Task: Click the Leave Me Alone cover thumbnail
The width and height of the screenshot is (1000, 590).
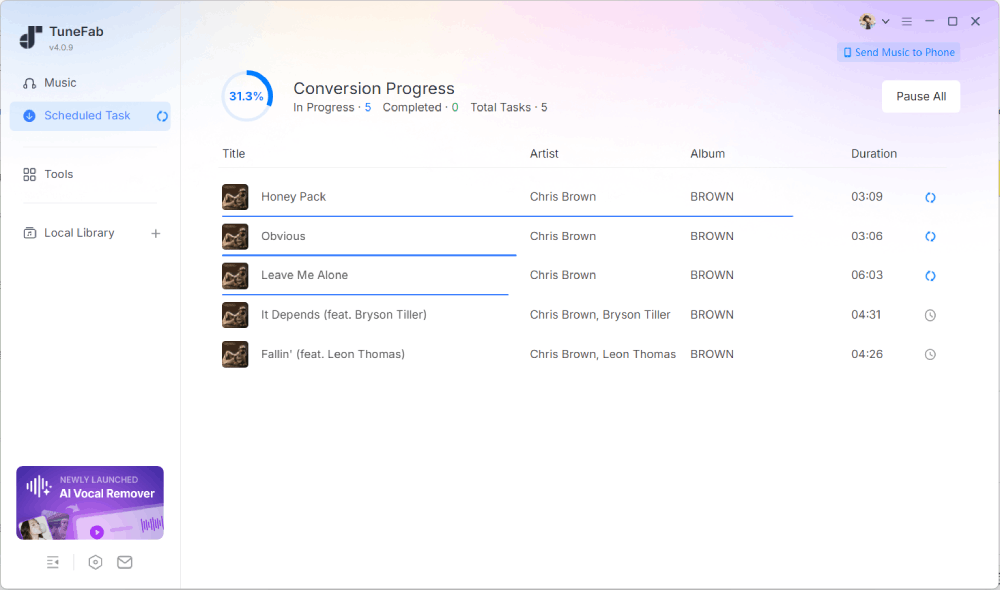Action: pos(235,276)
